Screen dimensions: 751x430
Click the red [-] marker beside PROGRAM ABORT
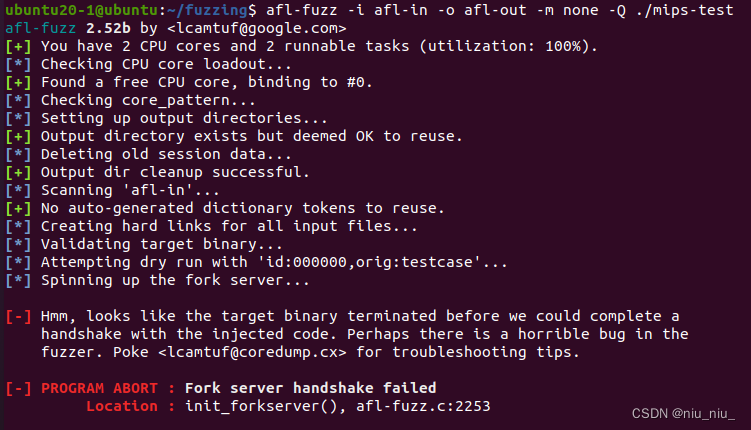19,388
